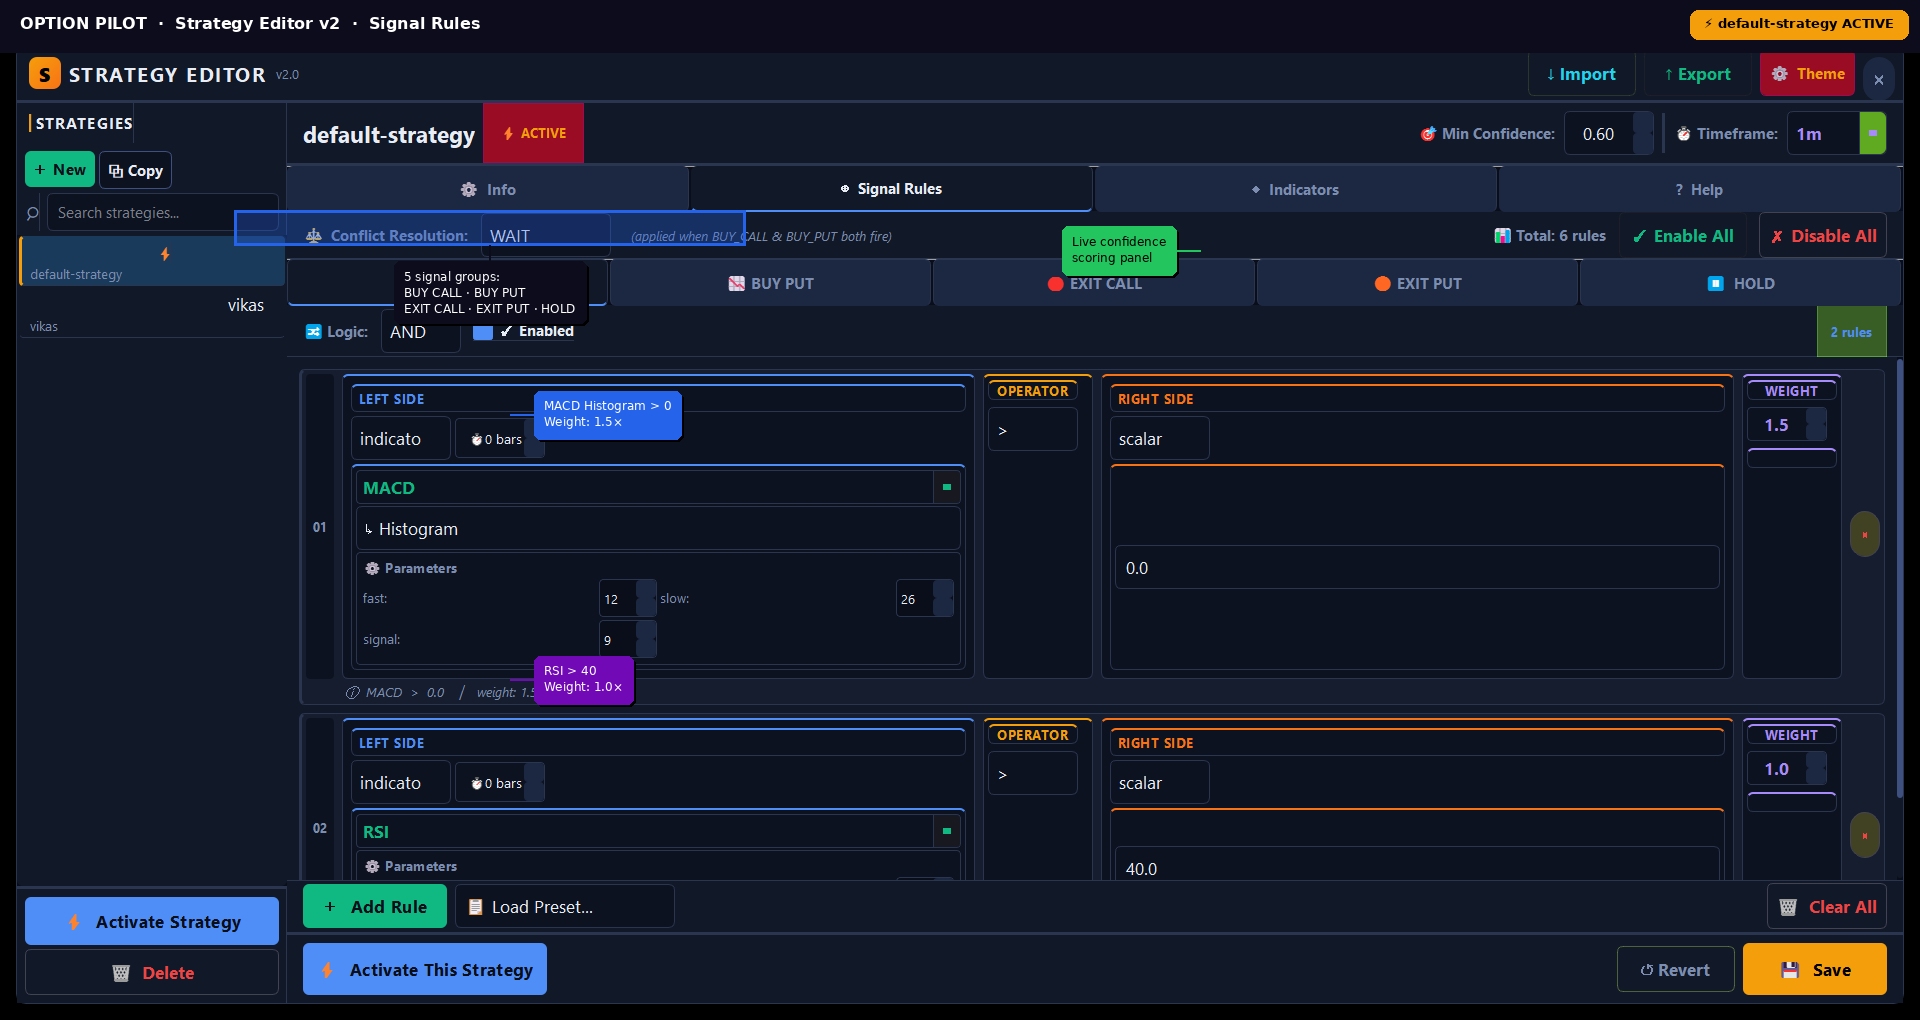Toggle the Enabled checkbox for this group
This screenshot has height=1020, width=1920.
pyautogui.click(x=483, y=332)
